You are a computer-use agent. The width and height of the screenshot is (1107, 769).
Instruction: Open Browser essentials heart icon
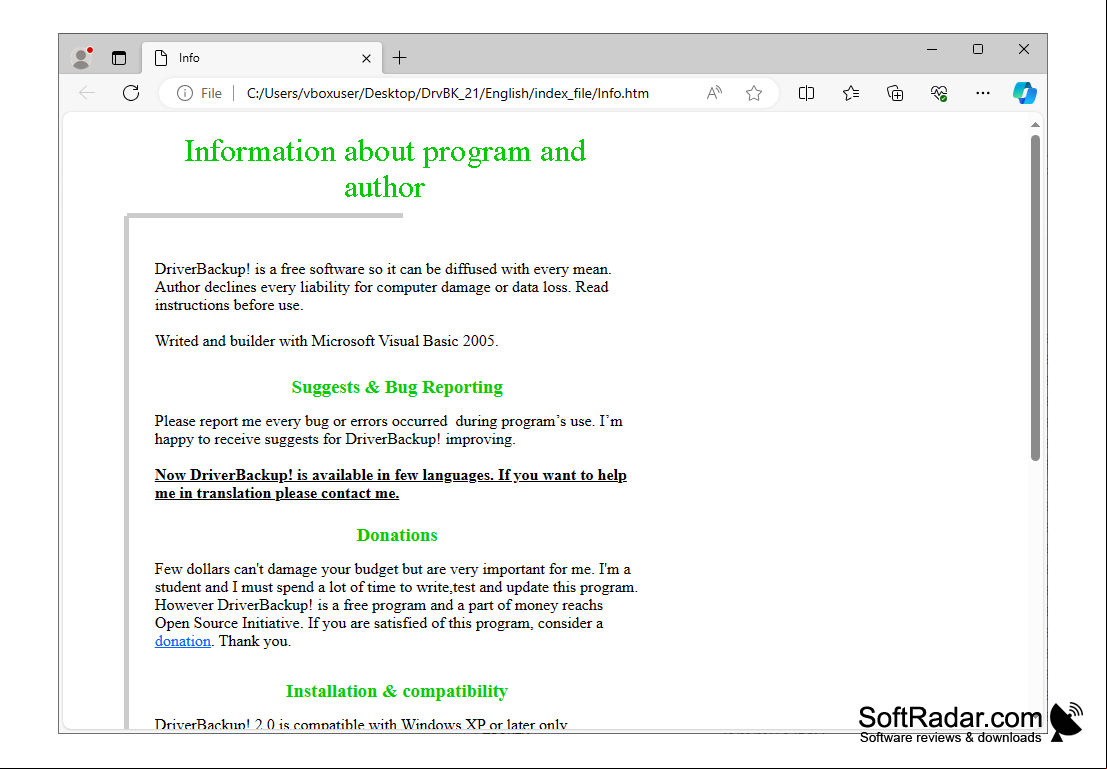point(939,93)
